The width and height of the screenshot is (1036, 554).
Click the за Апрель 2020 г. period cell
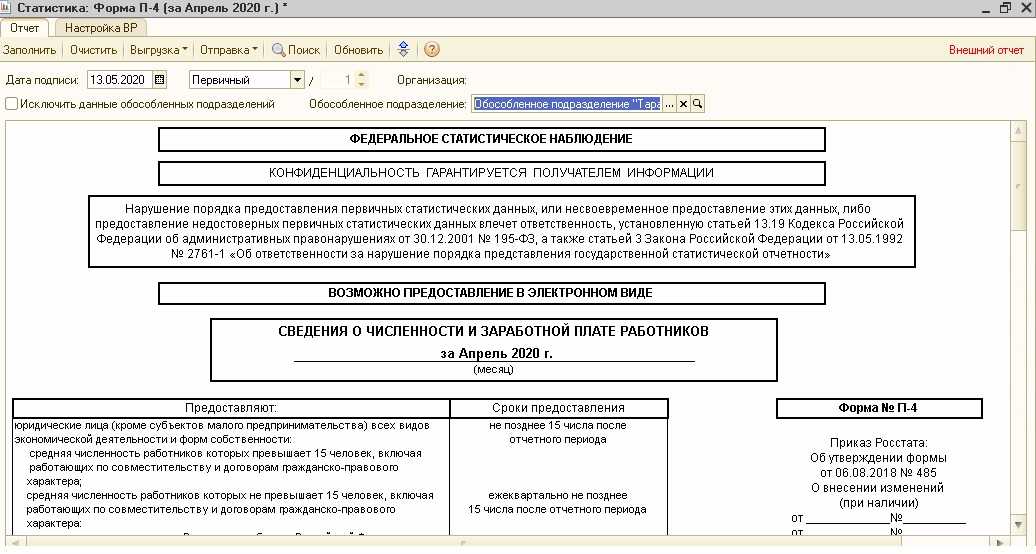[x=496, y=353]
